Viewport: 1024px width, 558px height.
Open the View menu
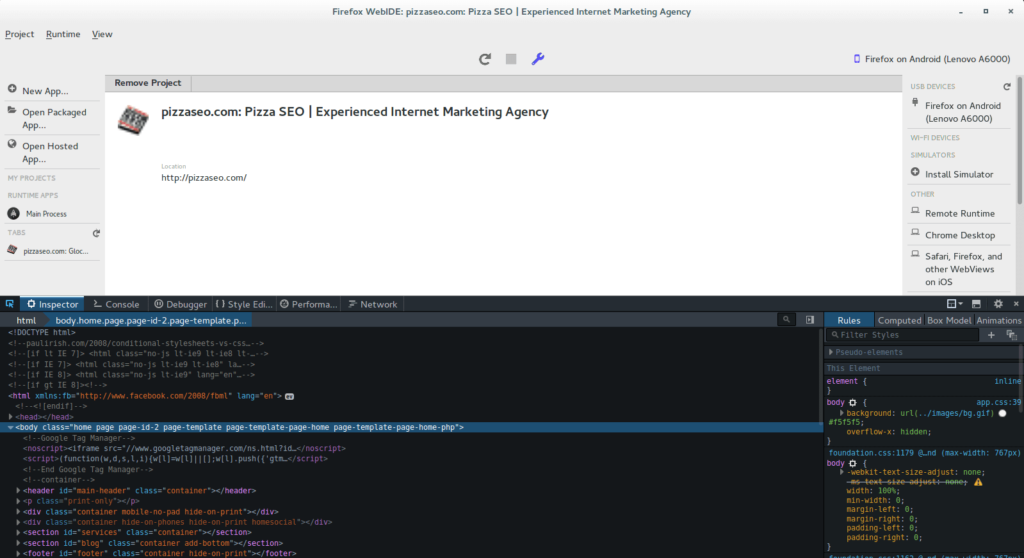(102, 34)
